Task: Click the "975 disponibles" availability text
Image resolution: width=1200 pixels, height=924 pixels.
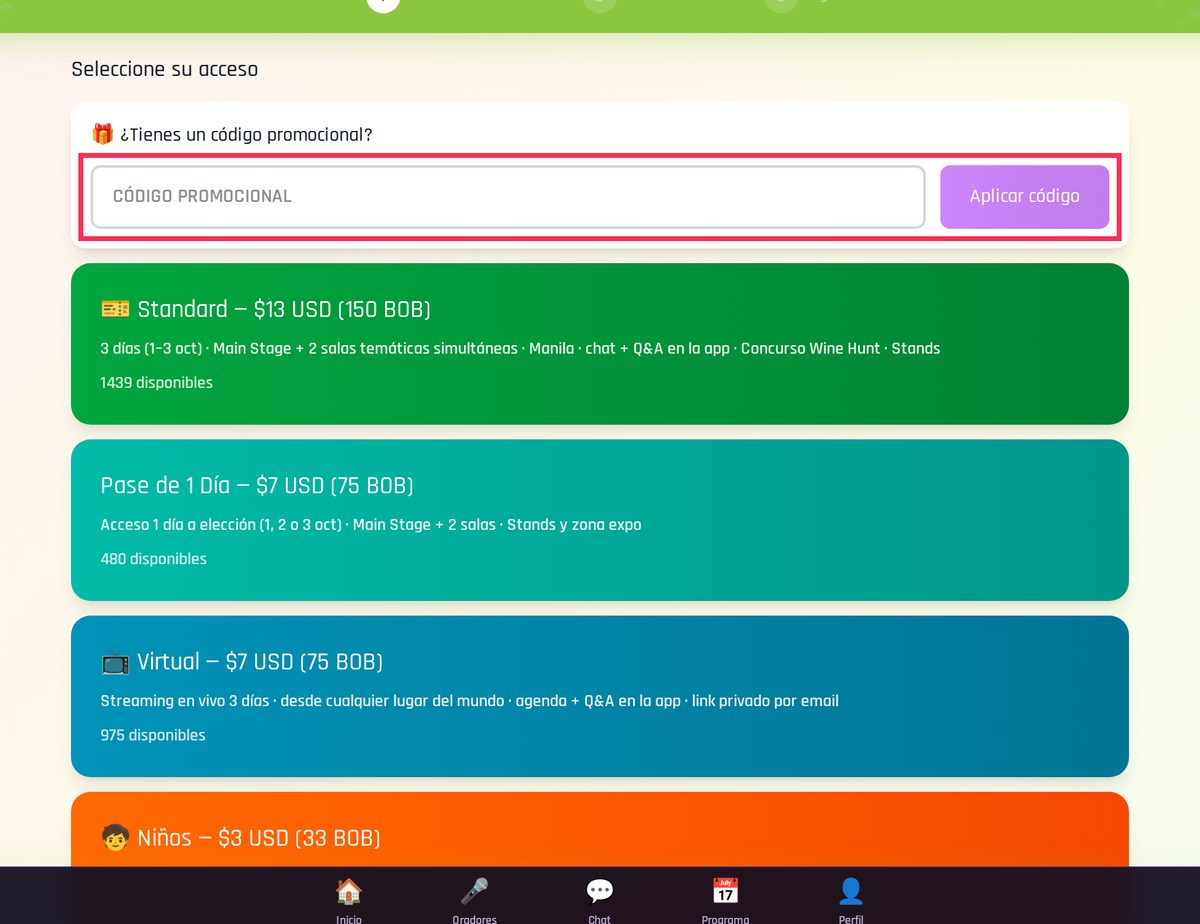Action: [x=153, y=734]
